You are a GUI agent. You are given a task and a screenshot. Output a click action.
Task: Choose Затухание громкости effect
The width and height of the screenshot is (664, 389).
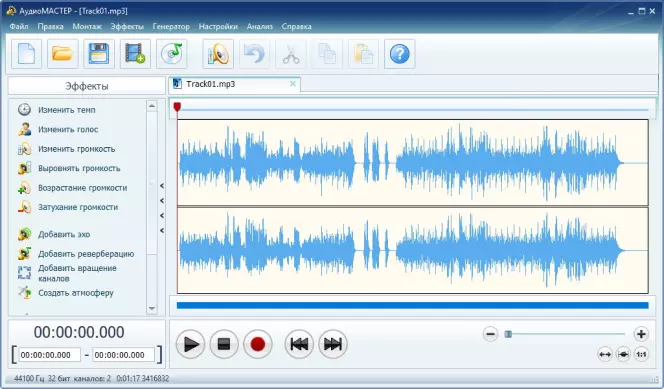[78, 207]
